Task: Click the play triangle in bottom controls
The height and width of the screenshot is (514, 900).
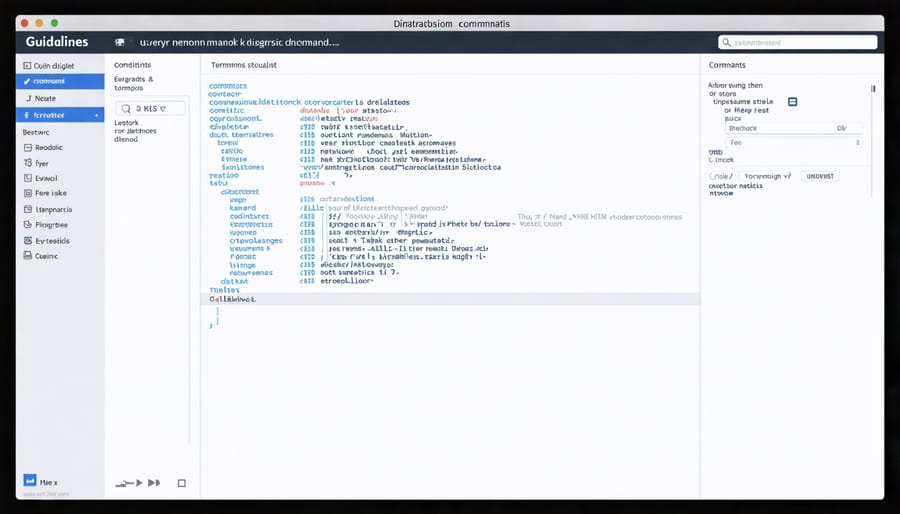Action: [x=138, y=483]
